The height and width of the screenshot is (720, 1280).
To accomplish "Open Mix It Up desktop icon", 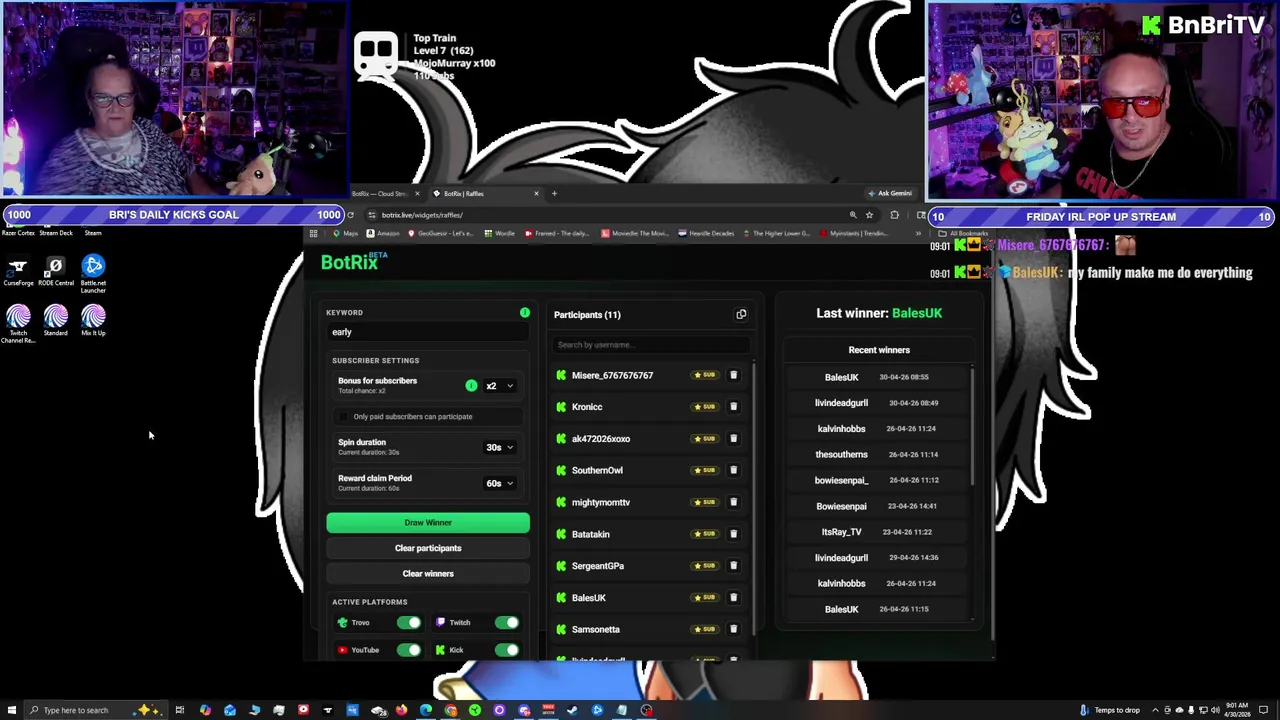I will pyautogui.click(x=93, y=321).
